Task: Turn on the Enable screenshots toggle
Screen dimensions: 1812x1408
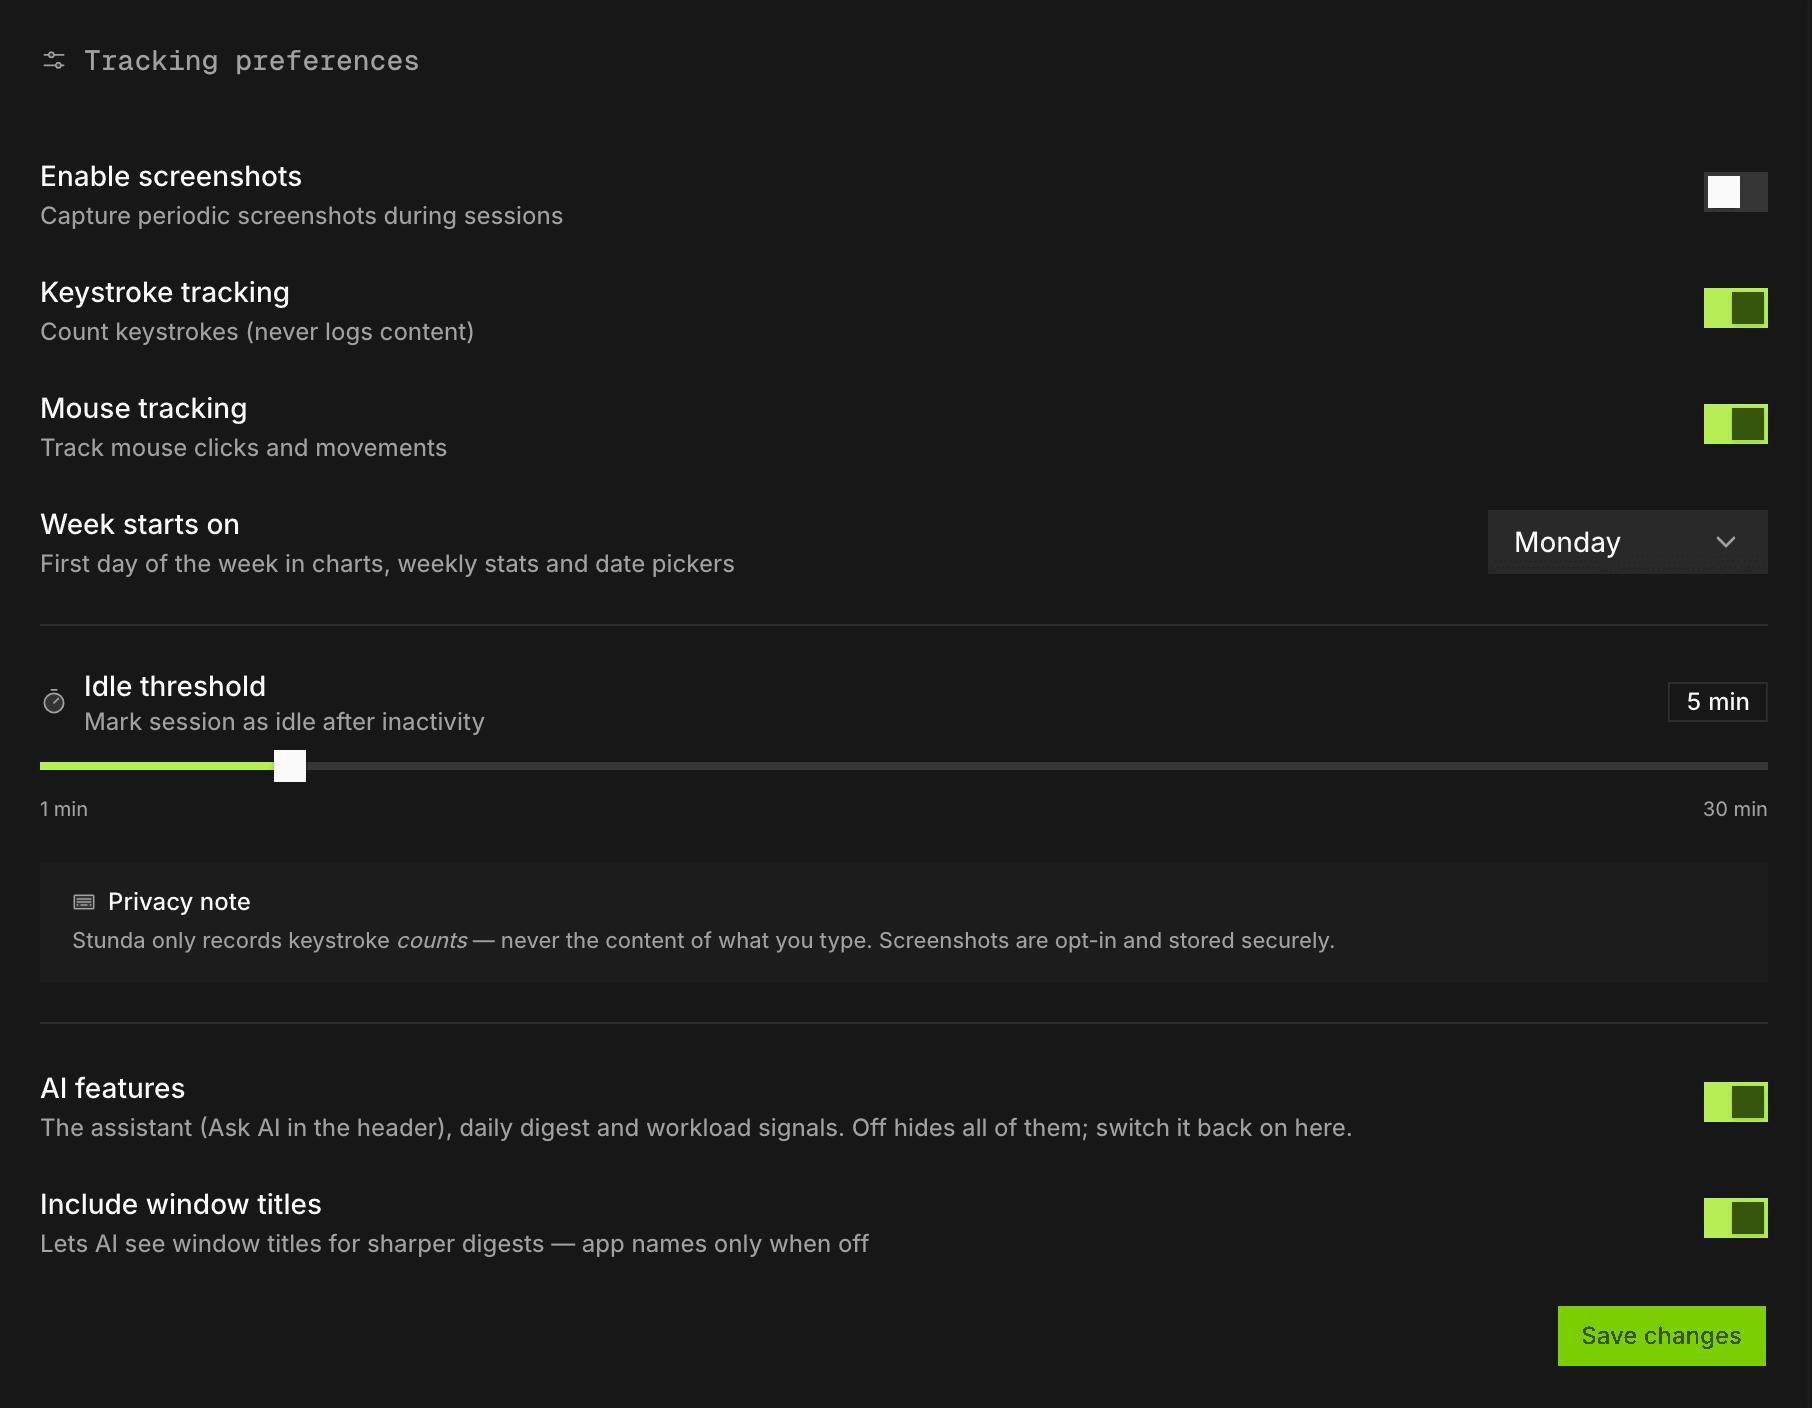Action: tap(1735, 192)
